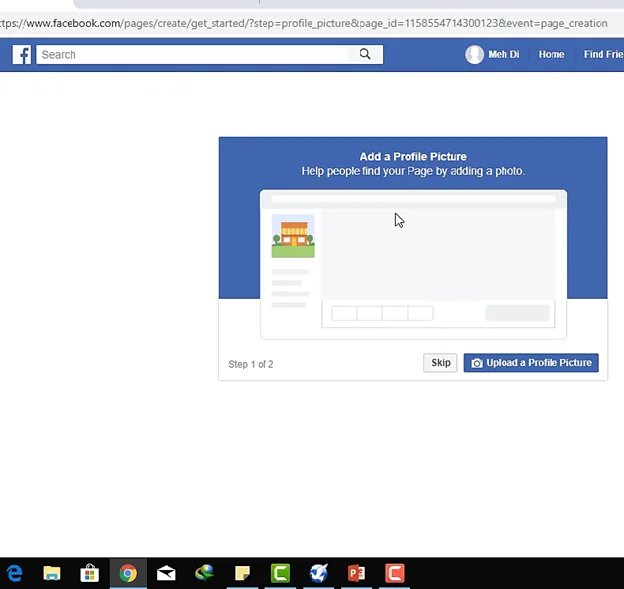The height and width of the screenshot is (589, 624).
Task: Open the Meh Di profile avatar
Action: 474,55
